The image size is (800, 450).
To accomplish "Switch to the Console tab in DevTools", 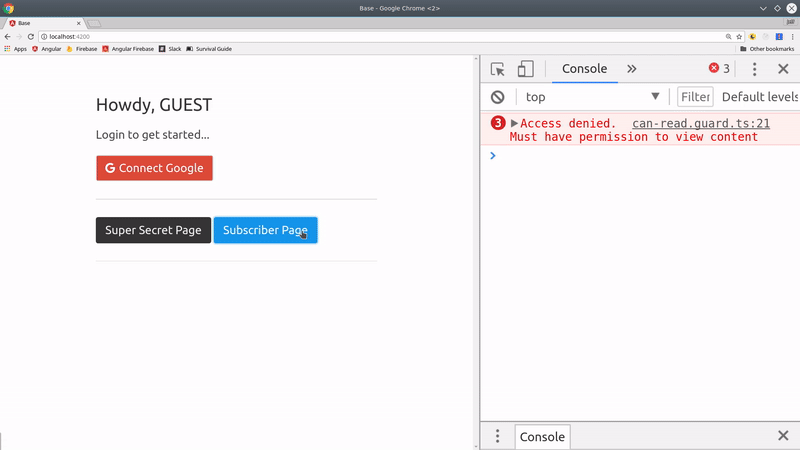I will [584, 69].
